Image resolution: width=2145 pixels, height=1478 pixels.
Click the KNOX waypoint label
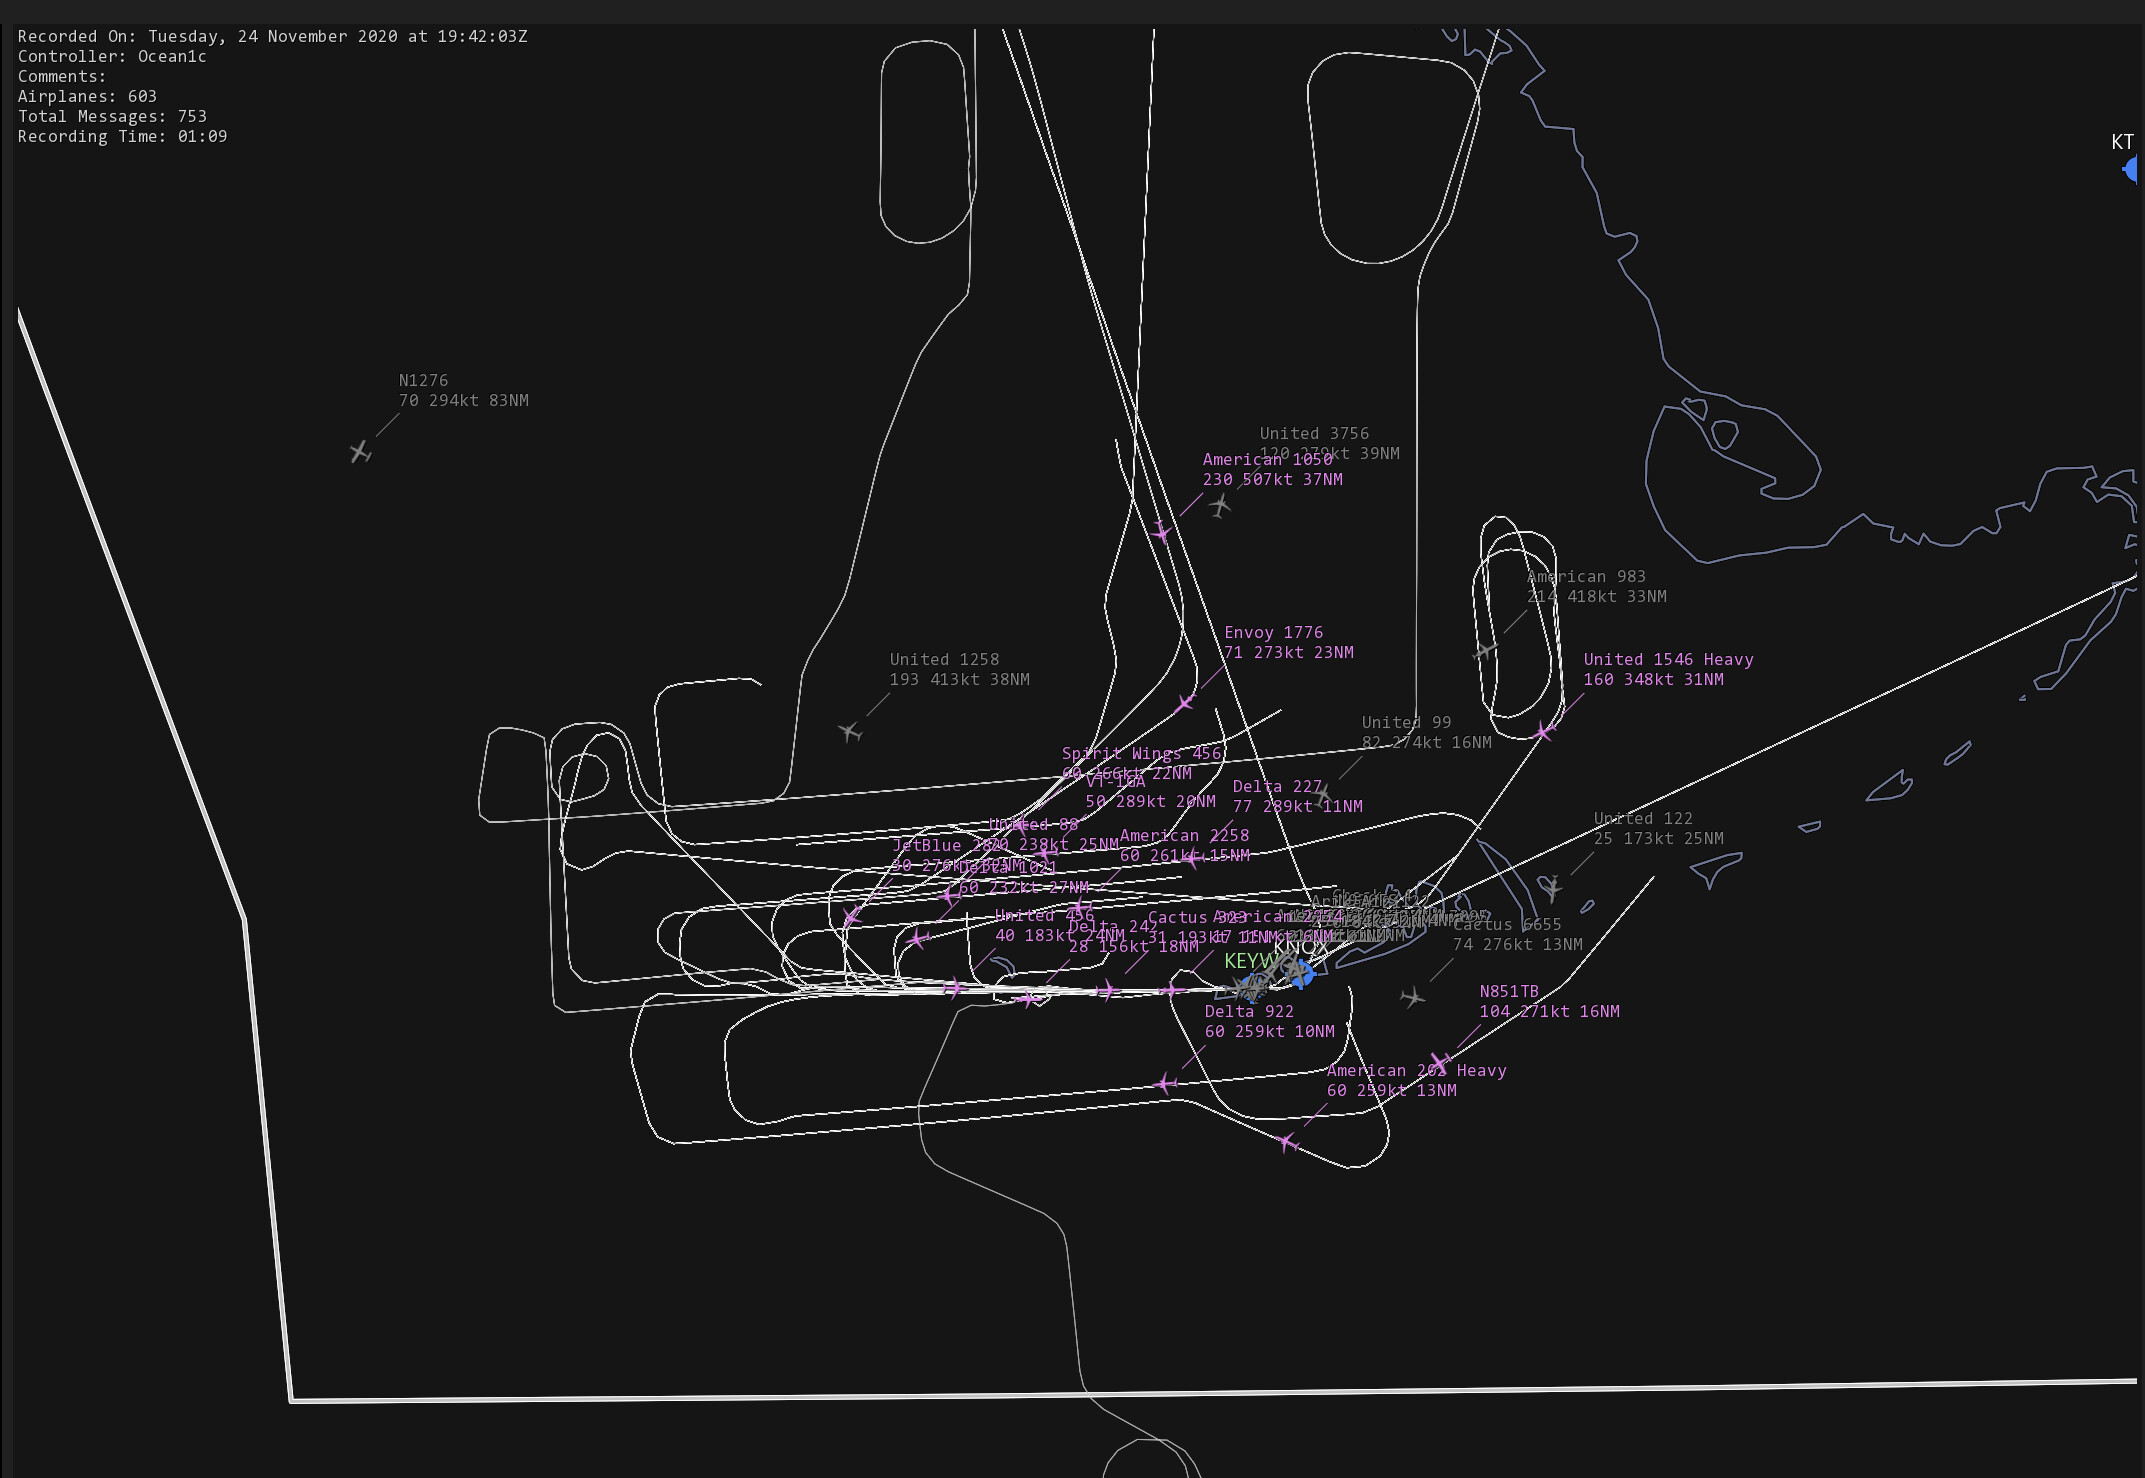(1300, 946)
